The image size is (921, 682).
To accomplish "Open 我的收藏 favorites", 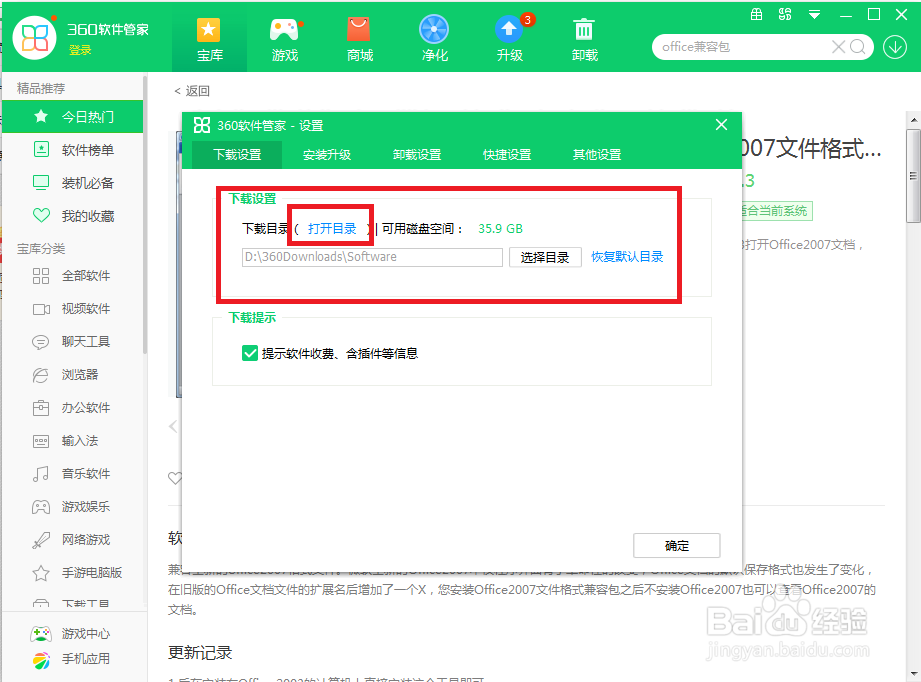I will (x=73, y=216).
